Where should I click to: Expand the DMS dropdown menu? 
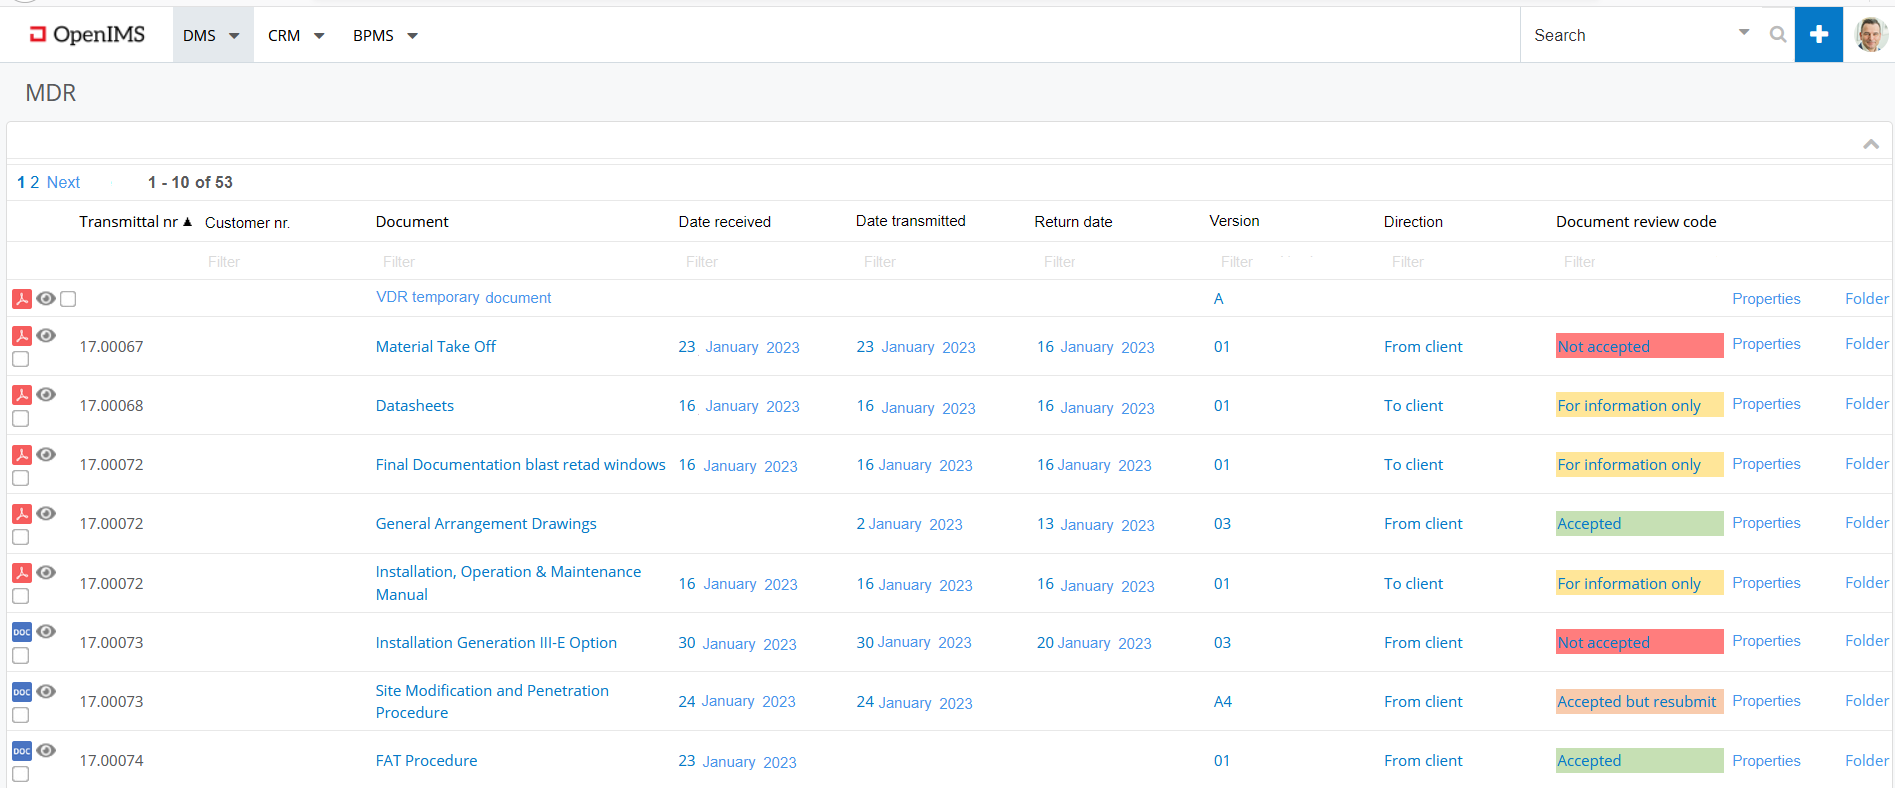click(x=212, y=35)
